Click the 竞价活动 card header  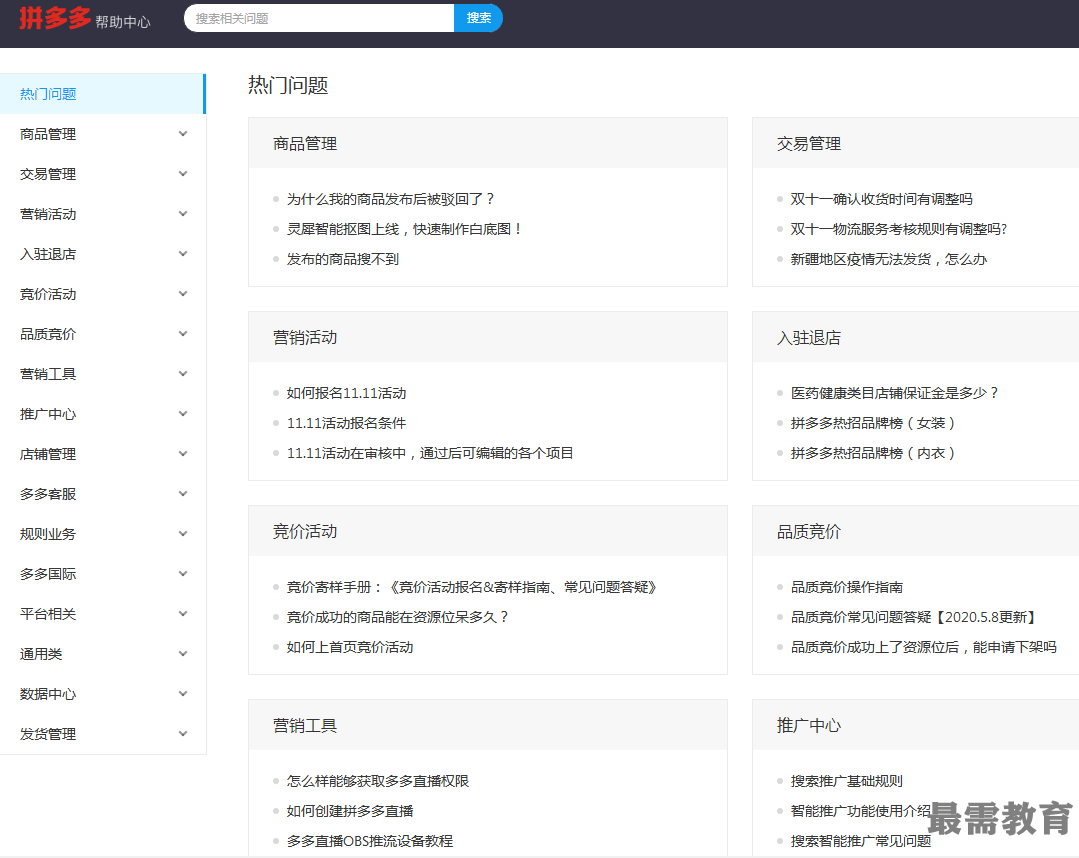488,531
